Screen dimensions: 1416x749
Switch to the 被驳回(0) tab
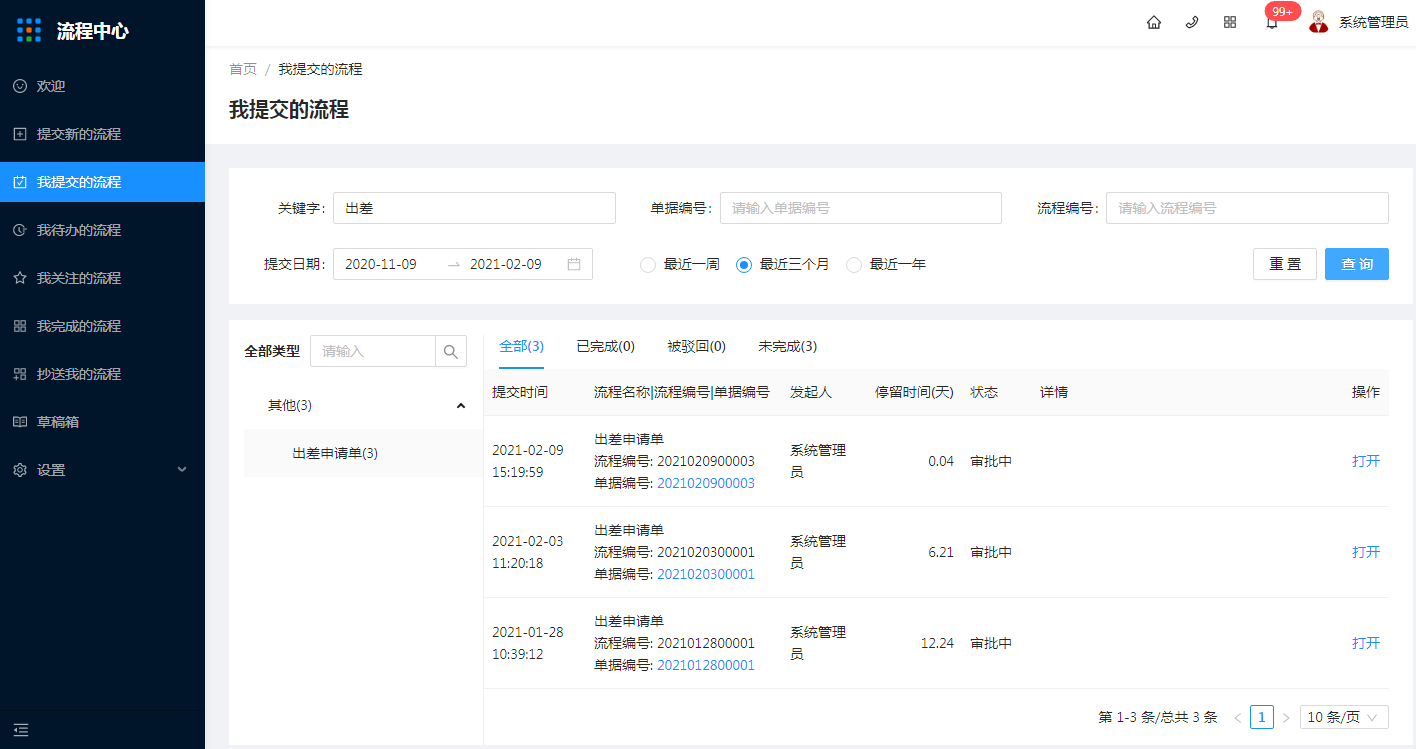[x=697, y=346]
